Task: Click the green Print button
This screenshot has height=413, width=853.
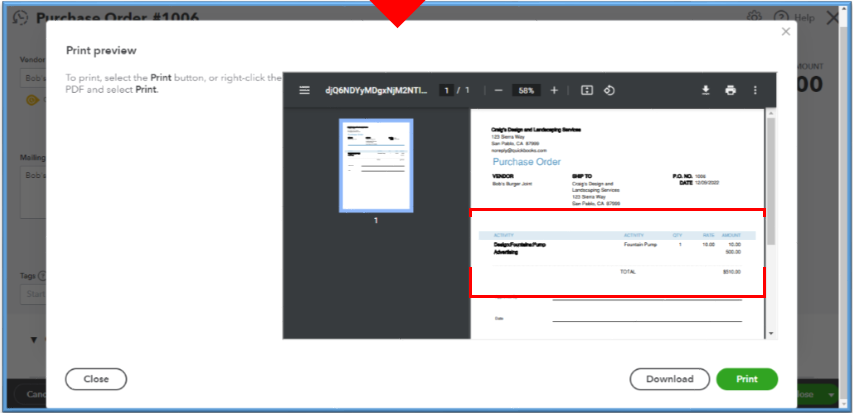Action: tap(747, 379)
